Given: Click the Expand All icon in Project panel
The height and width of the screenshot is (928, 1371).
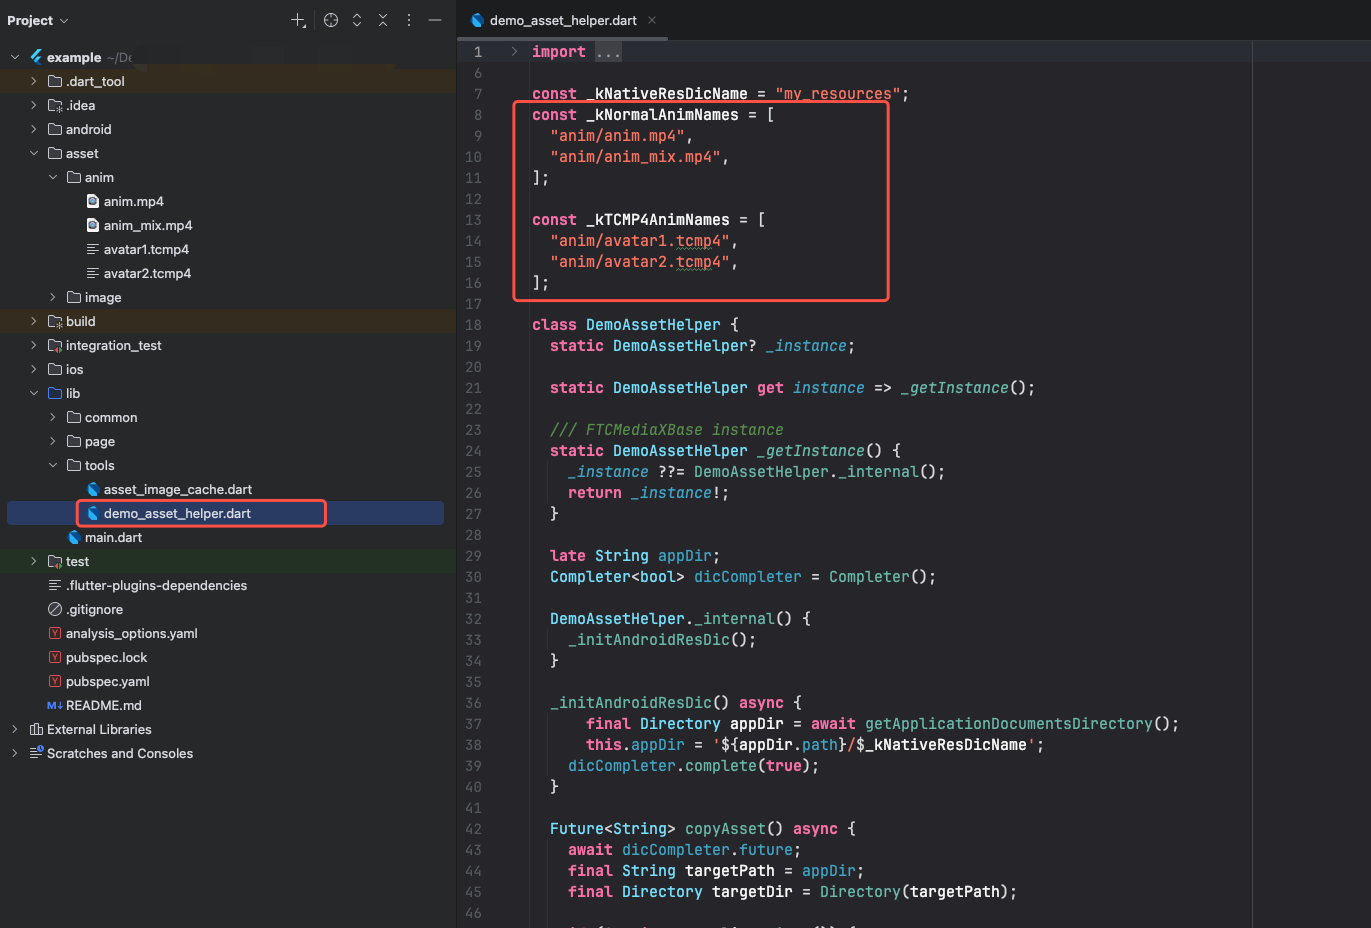Looking at the screenshot, I should coord(357,20).
